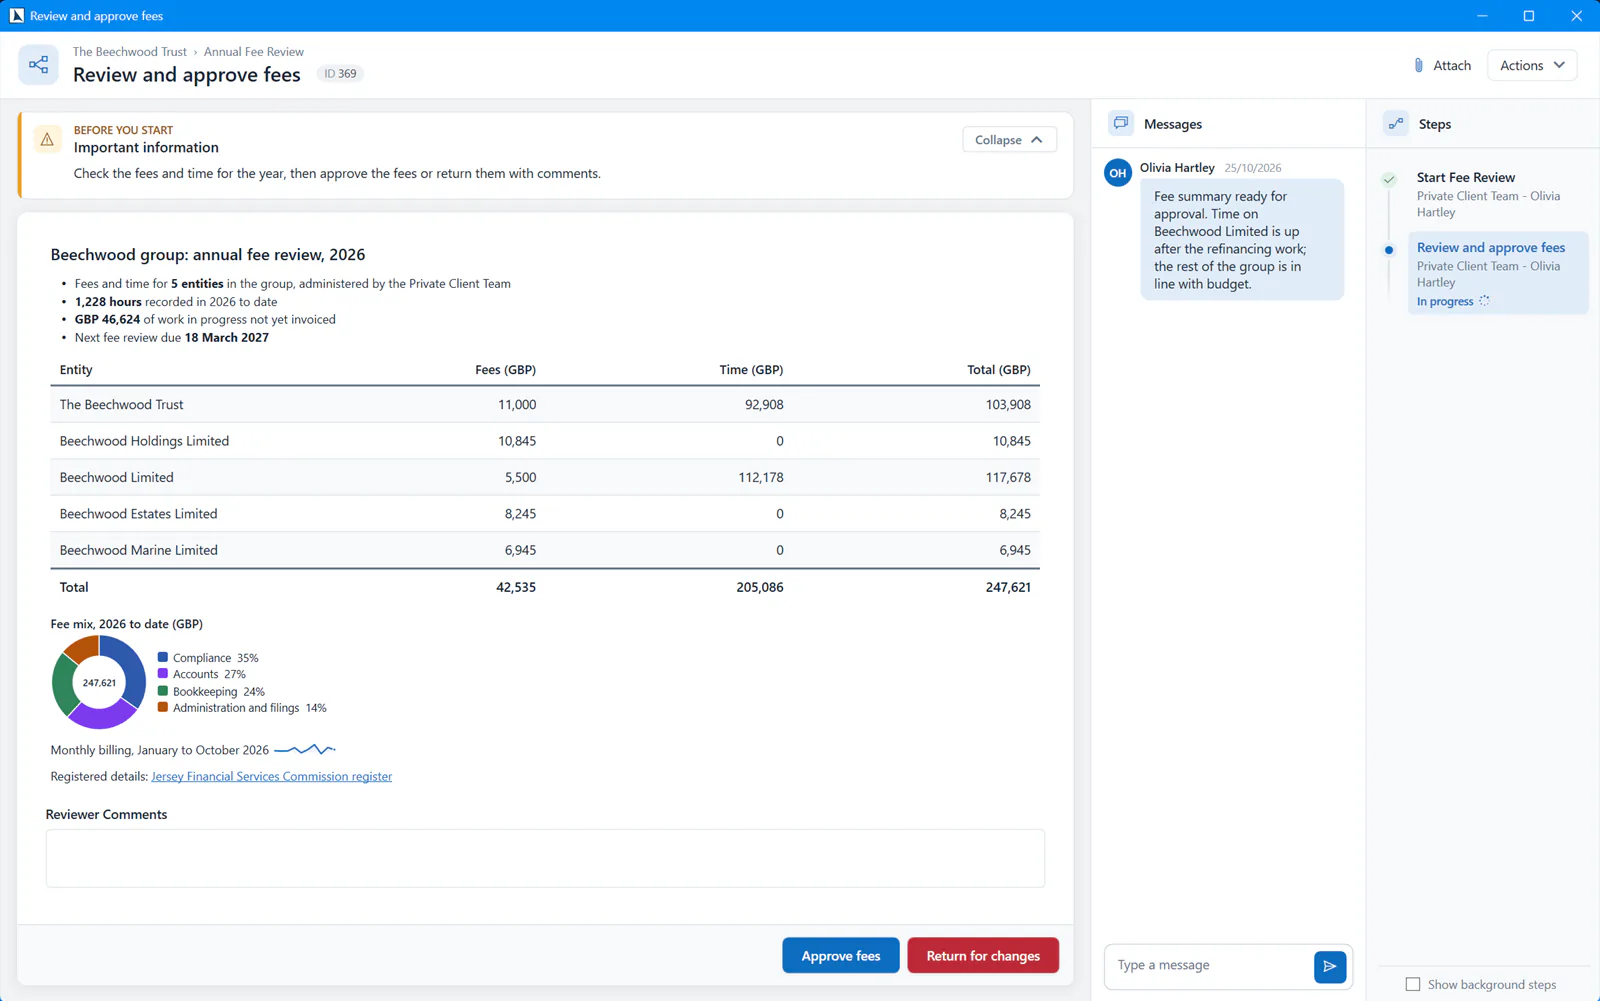Click the Fees (GBP) column header

(x=505, y=370)
